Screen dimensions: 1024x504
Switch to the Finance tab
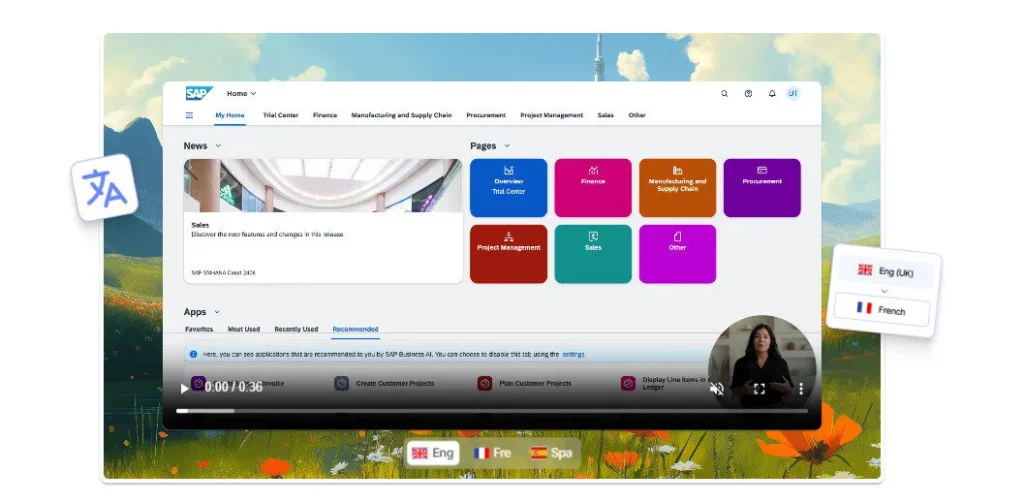tap(324, 115)
